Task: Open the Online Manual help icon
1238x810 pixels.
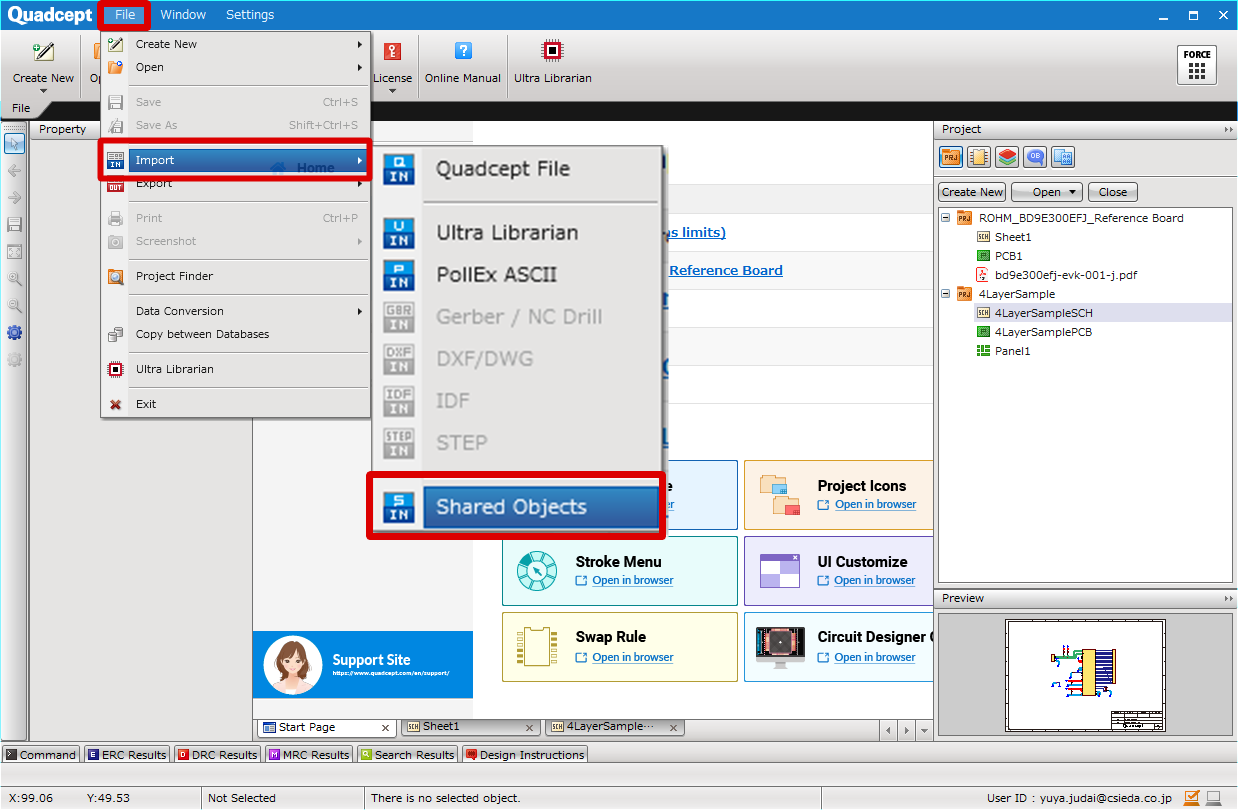Action: (x=462, y=52)
